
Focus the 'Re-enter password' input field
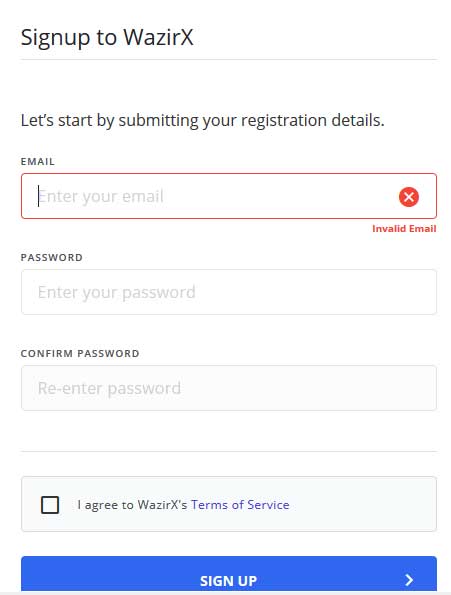tap(229, 388)
